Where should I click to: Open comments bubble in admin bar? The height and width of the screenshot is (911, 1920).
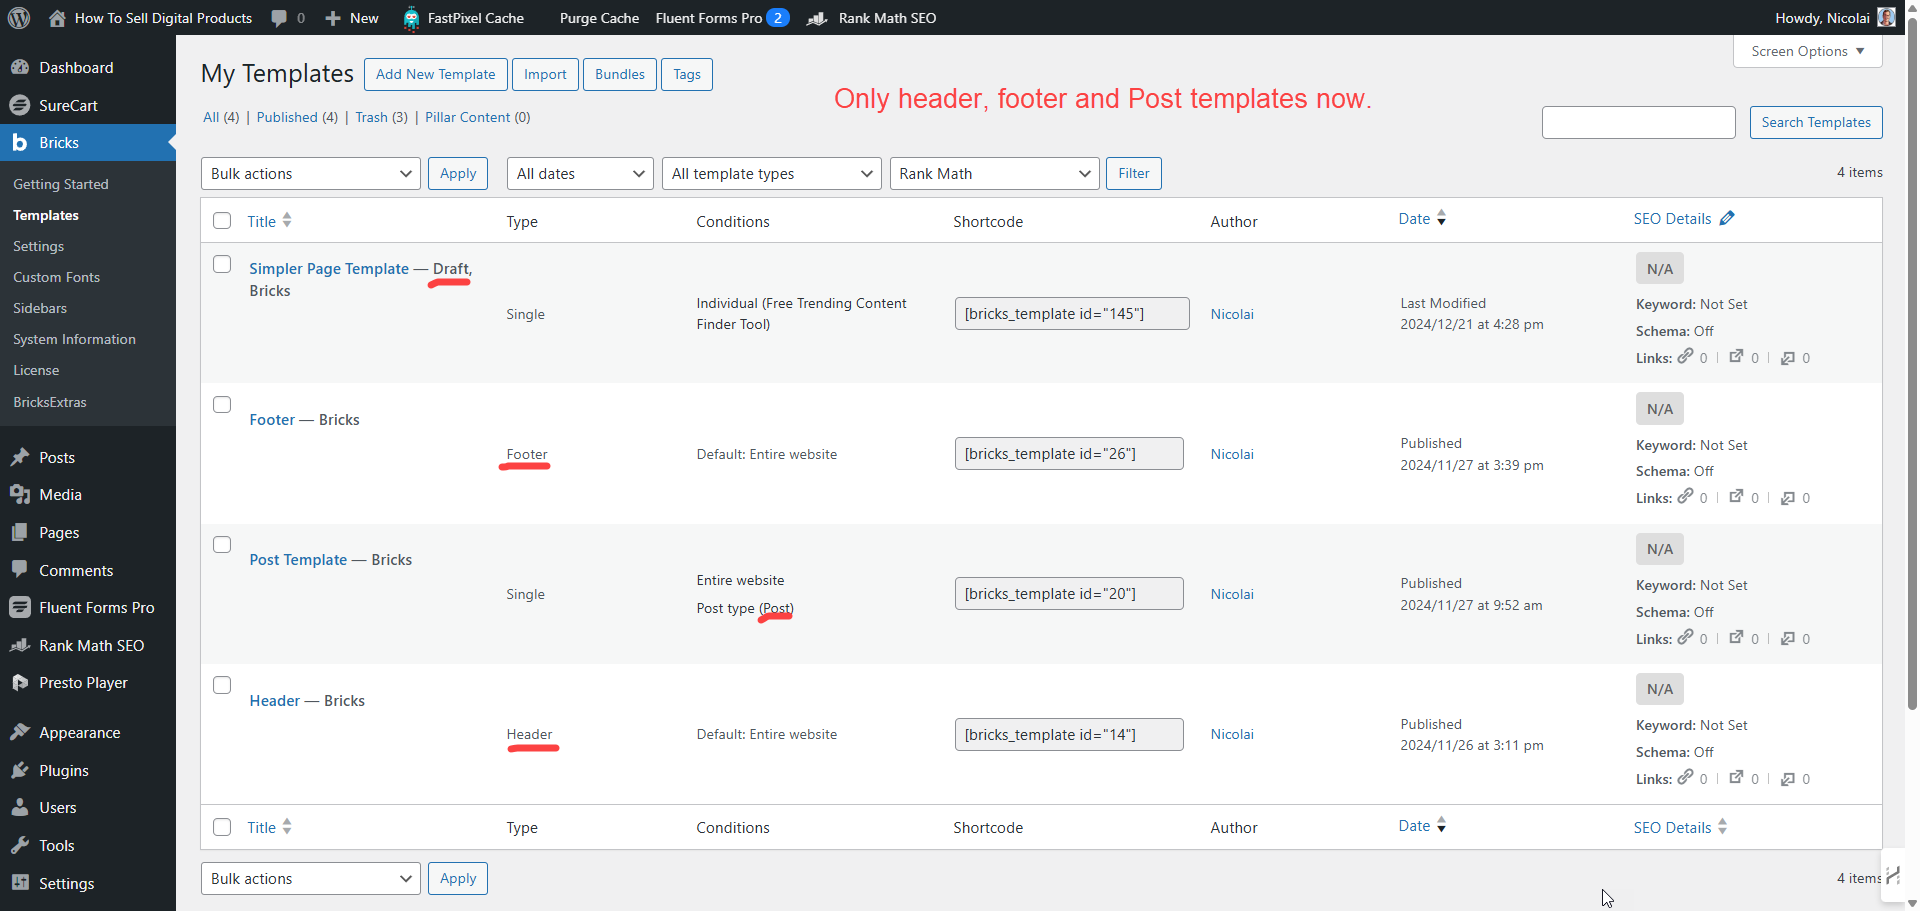tap(279, 18)
